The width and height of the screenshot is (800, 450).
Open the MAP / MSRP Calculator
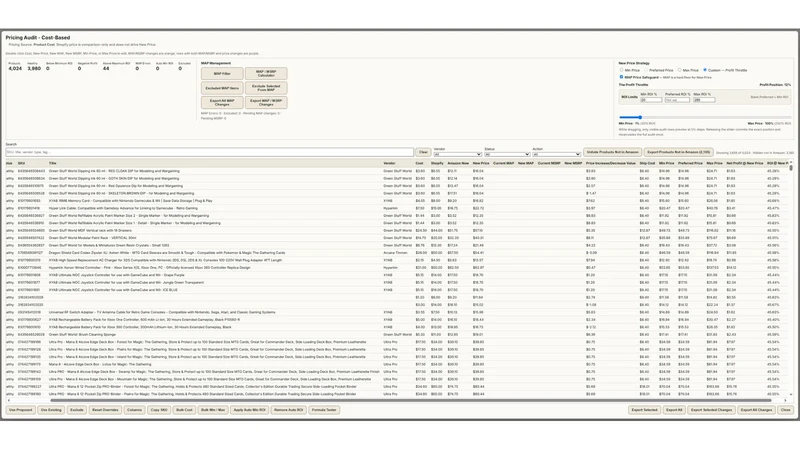tap(266, 73)
